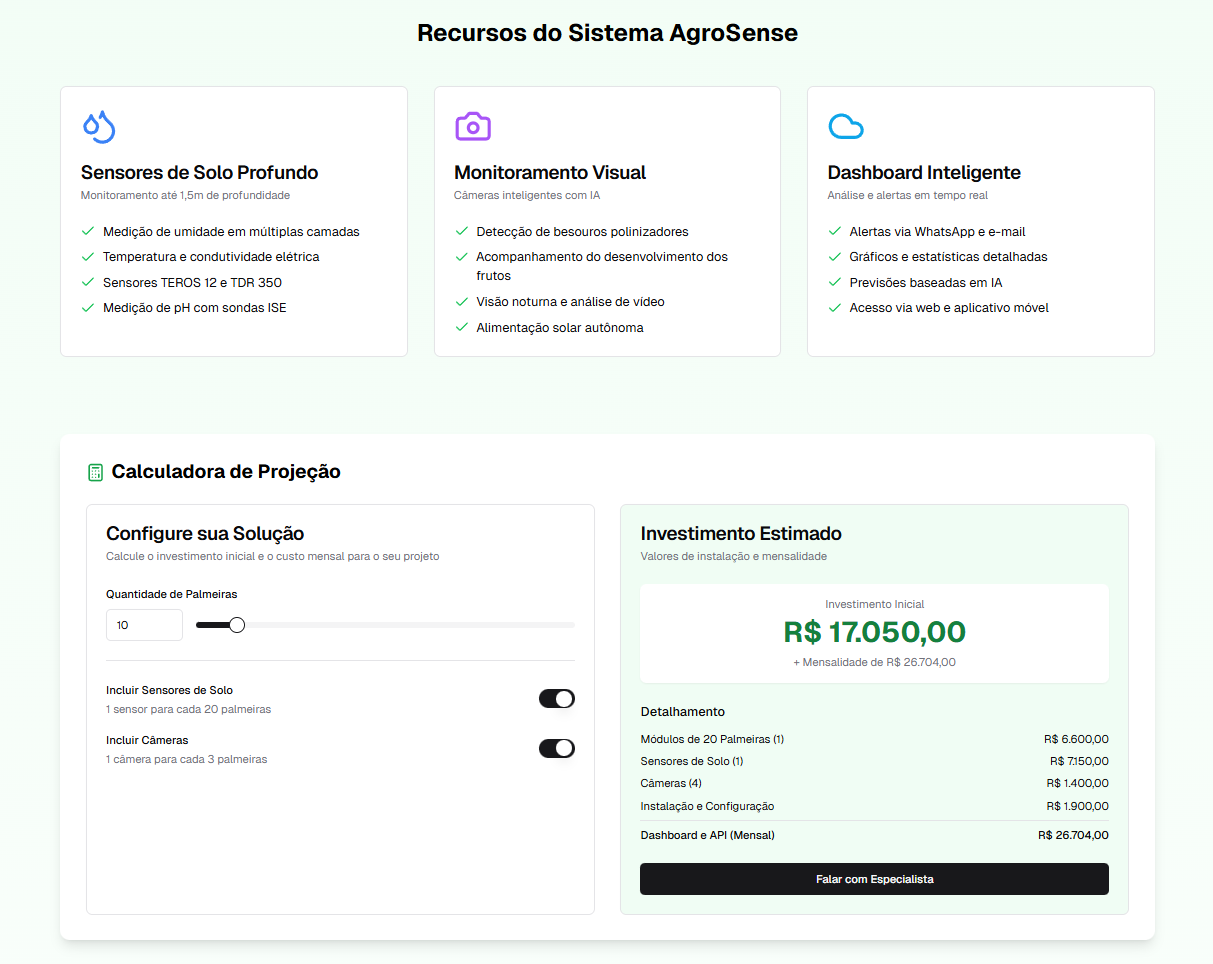Screen dimensions: 1213x964
Task: Click the checkmark beside Alertas via WhatsApp e e-mail
Action: point(835,231)
